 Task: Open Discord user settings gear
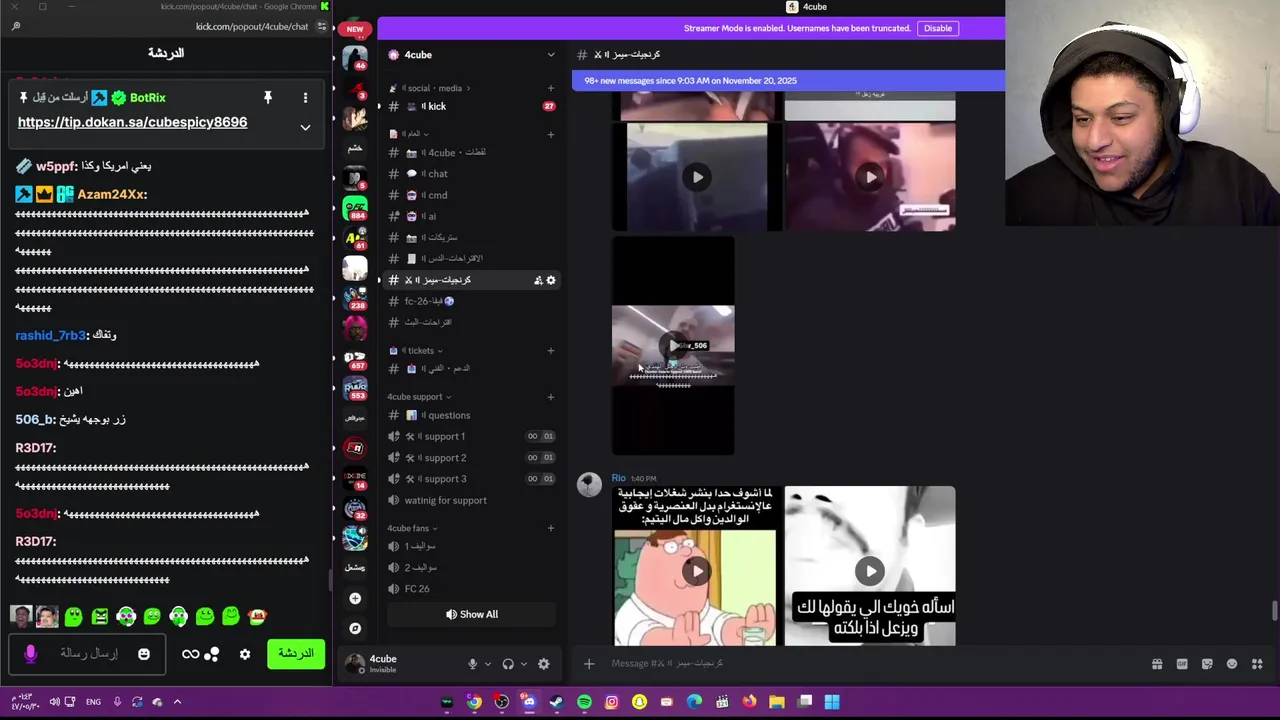click(544, 663)
